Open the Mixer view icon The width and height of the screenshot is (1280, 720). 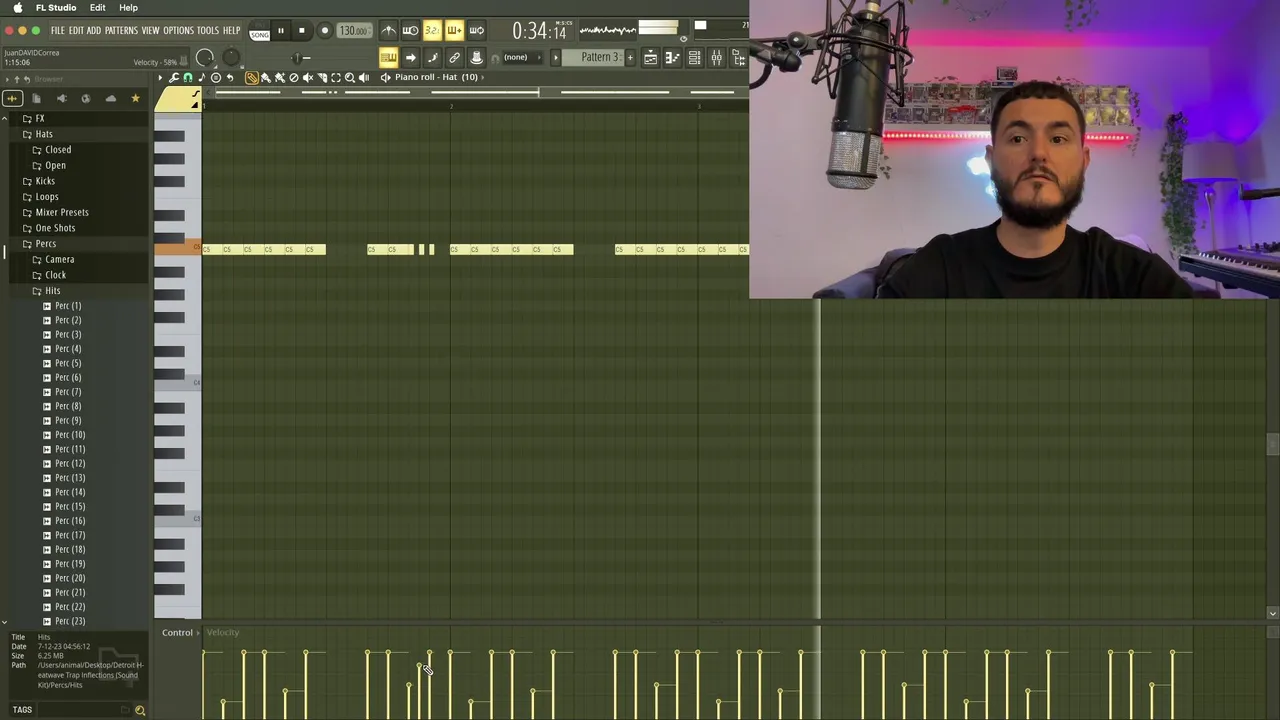(x=716, y=57)
